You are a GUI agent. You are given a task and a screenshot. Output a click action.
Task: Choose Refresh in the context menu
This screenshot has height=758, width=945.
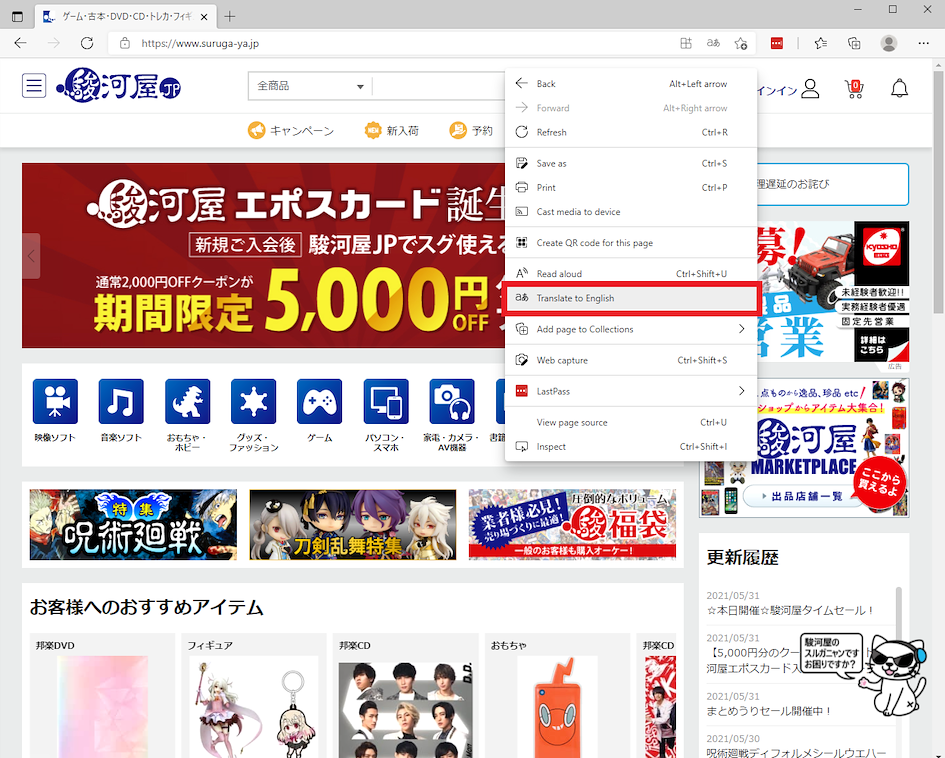click(x=631, y=132)
